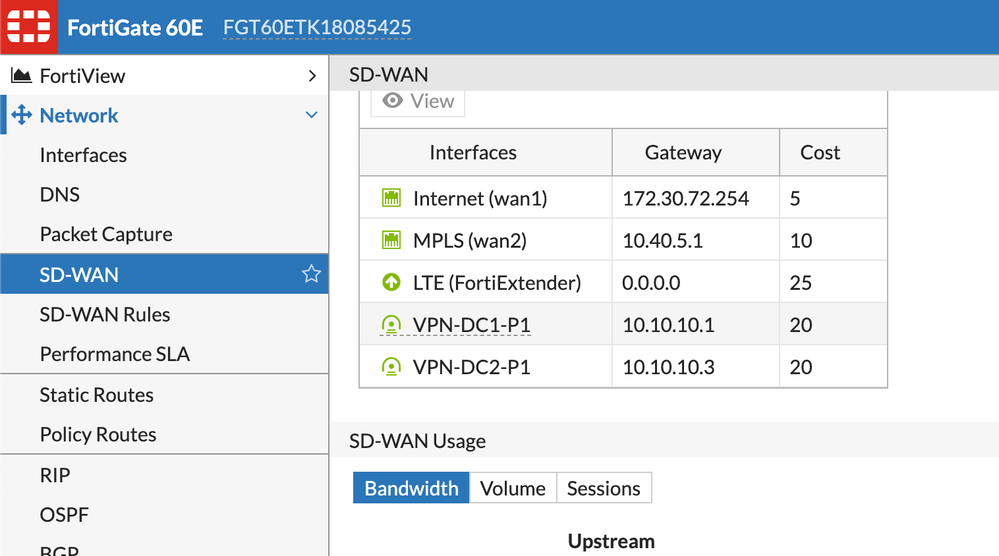The width and height of the screenshot is (999, 556).
Task: Click the FGT60ETK18085425 hostname link
Action: click(x=316, y=27)
